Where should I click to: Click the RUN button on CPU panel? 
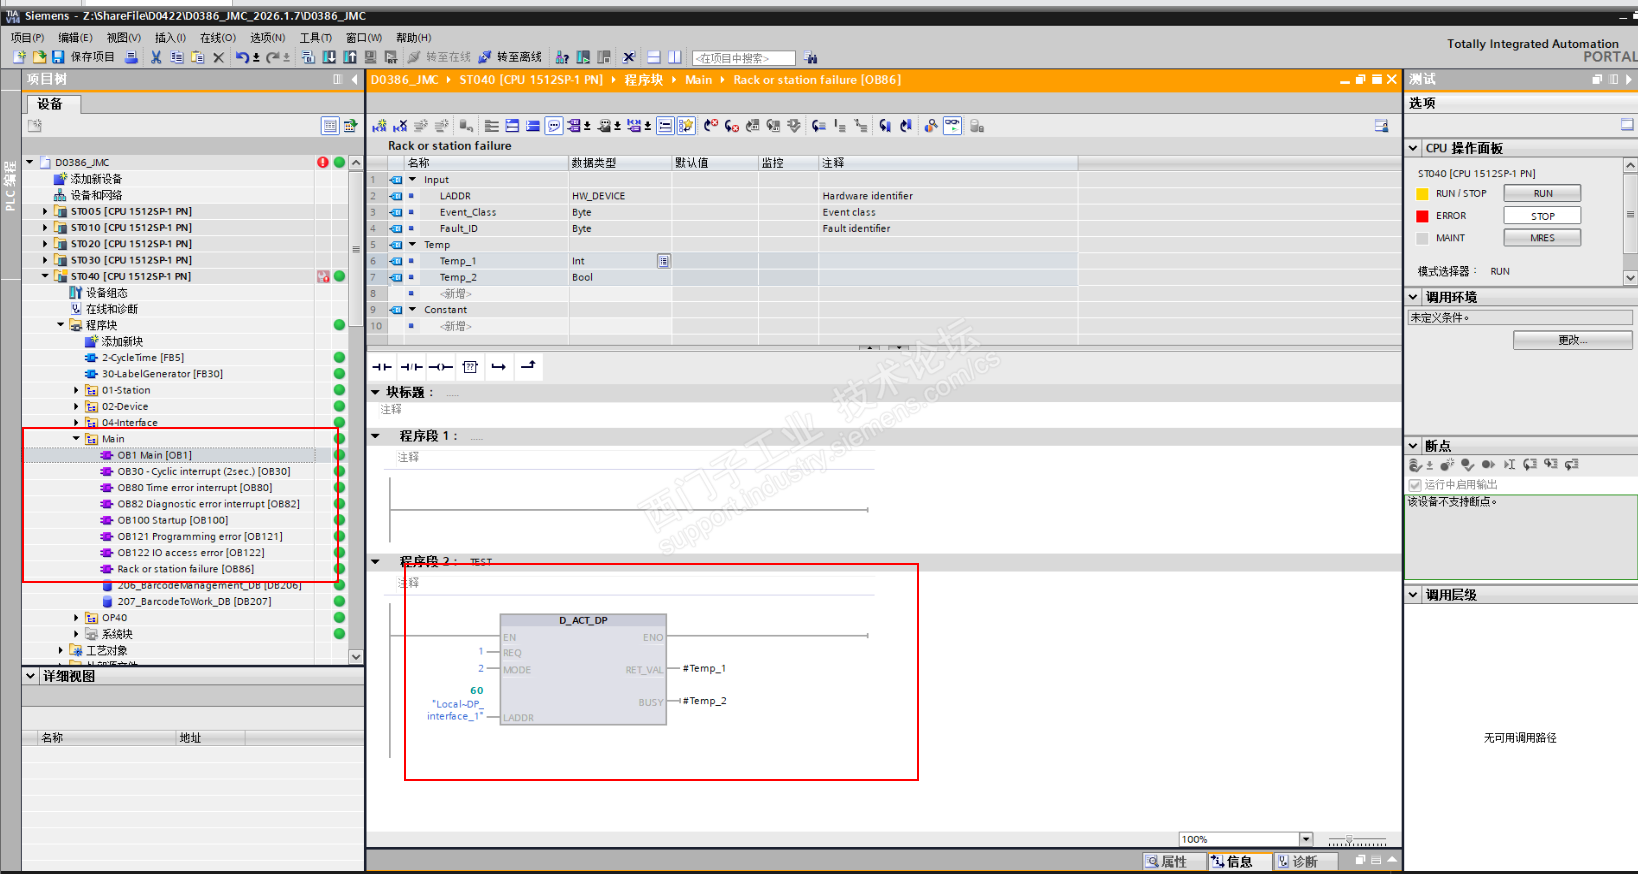1542,193
